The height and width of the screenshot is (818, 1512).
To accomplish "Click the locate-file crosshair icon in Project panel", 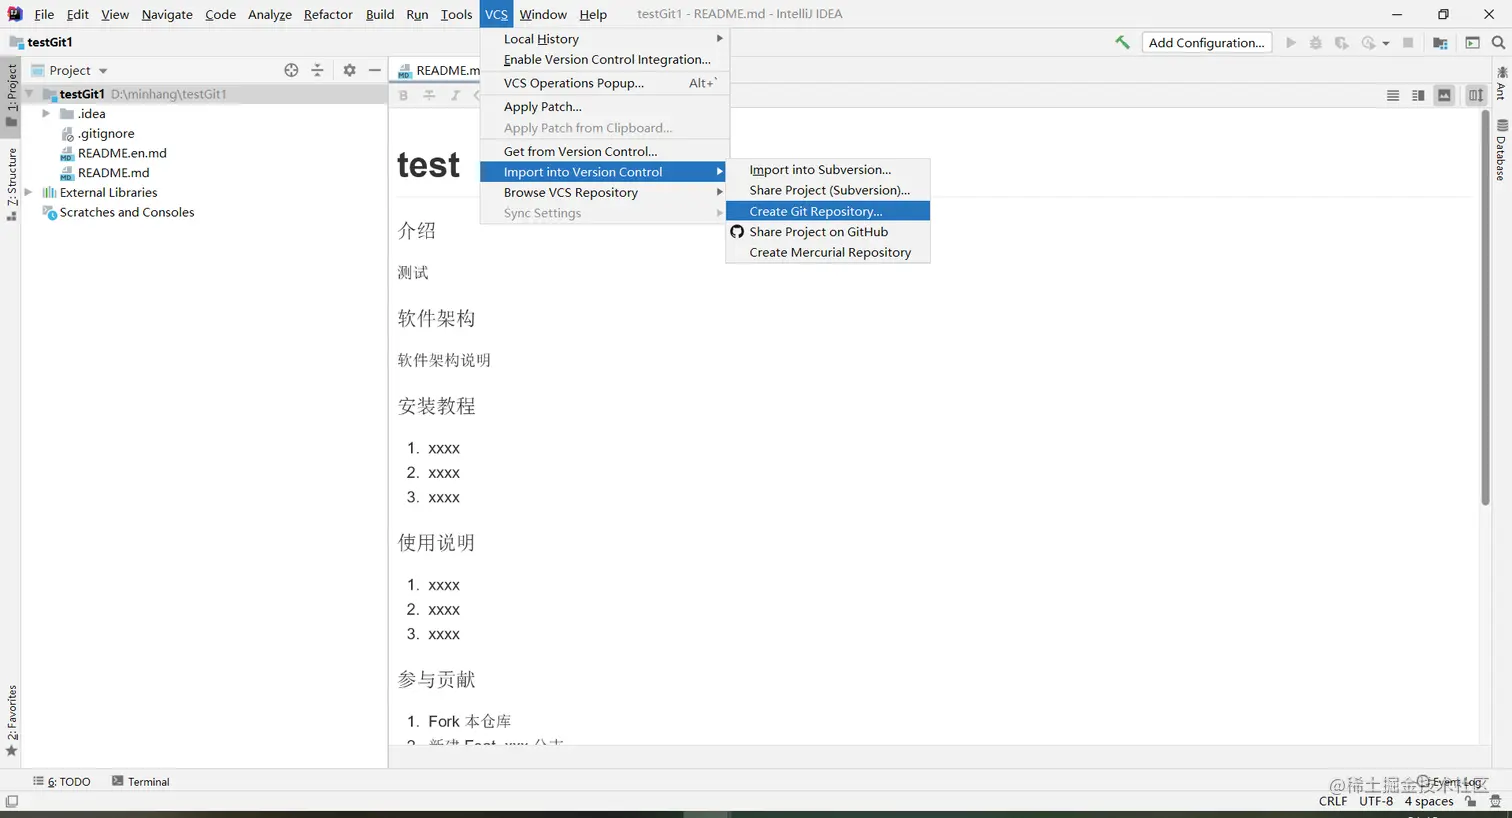I will tap(291, 70).
